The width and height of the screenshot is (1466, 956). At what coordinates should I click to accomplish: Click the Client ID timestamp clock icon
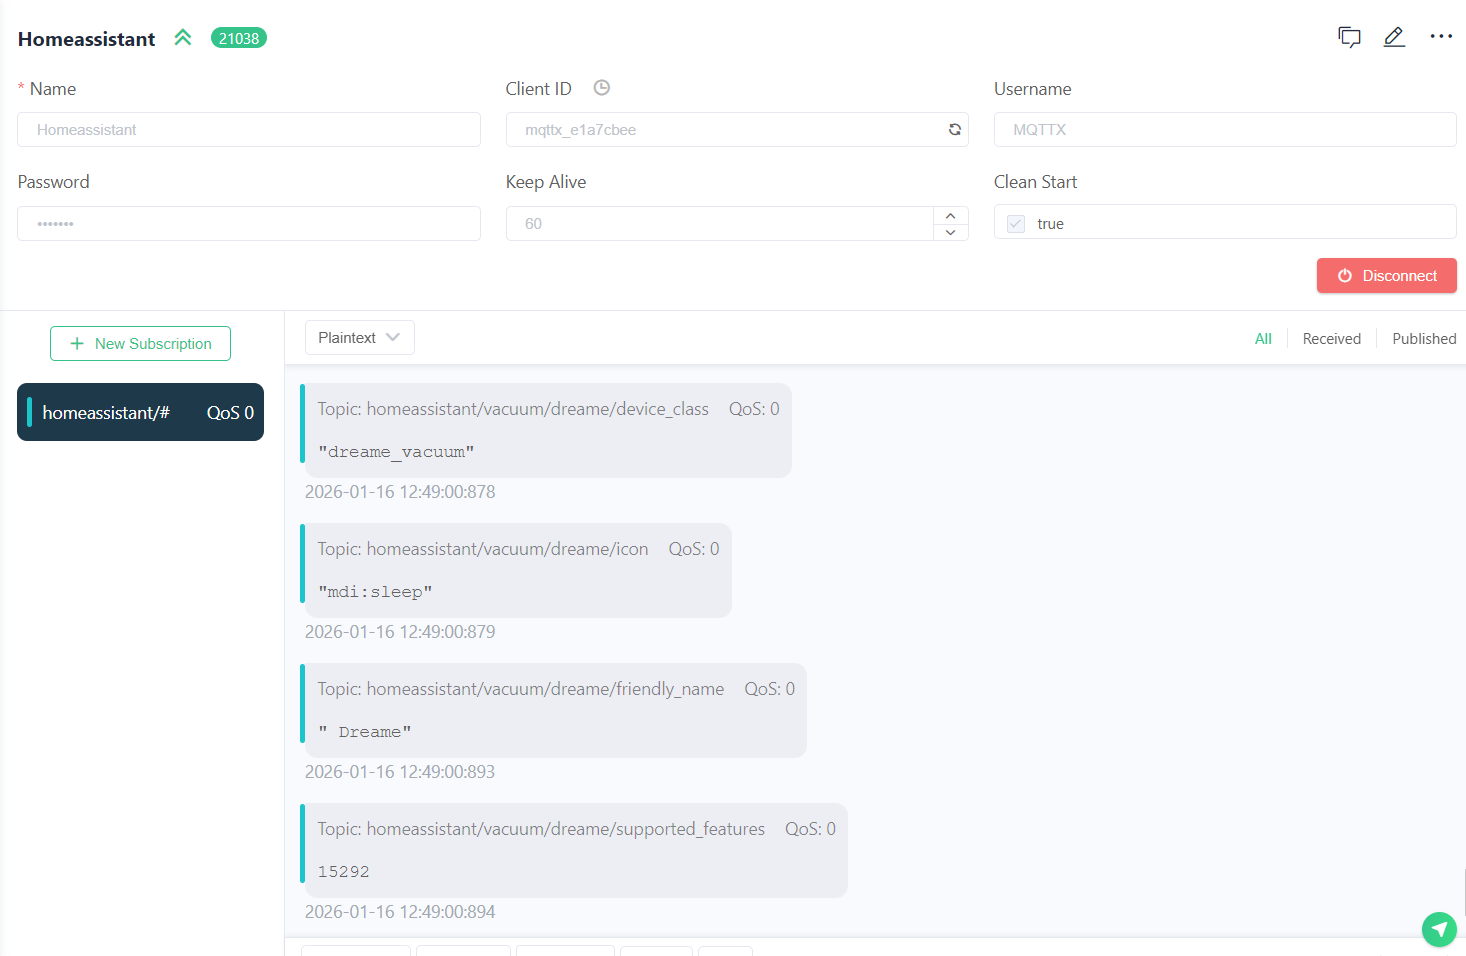point(601,88)
